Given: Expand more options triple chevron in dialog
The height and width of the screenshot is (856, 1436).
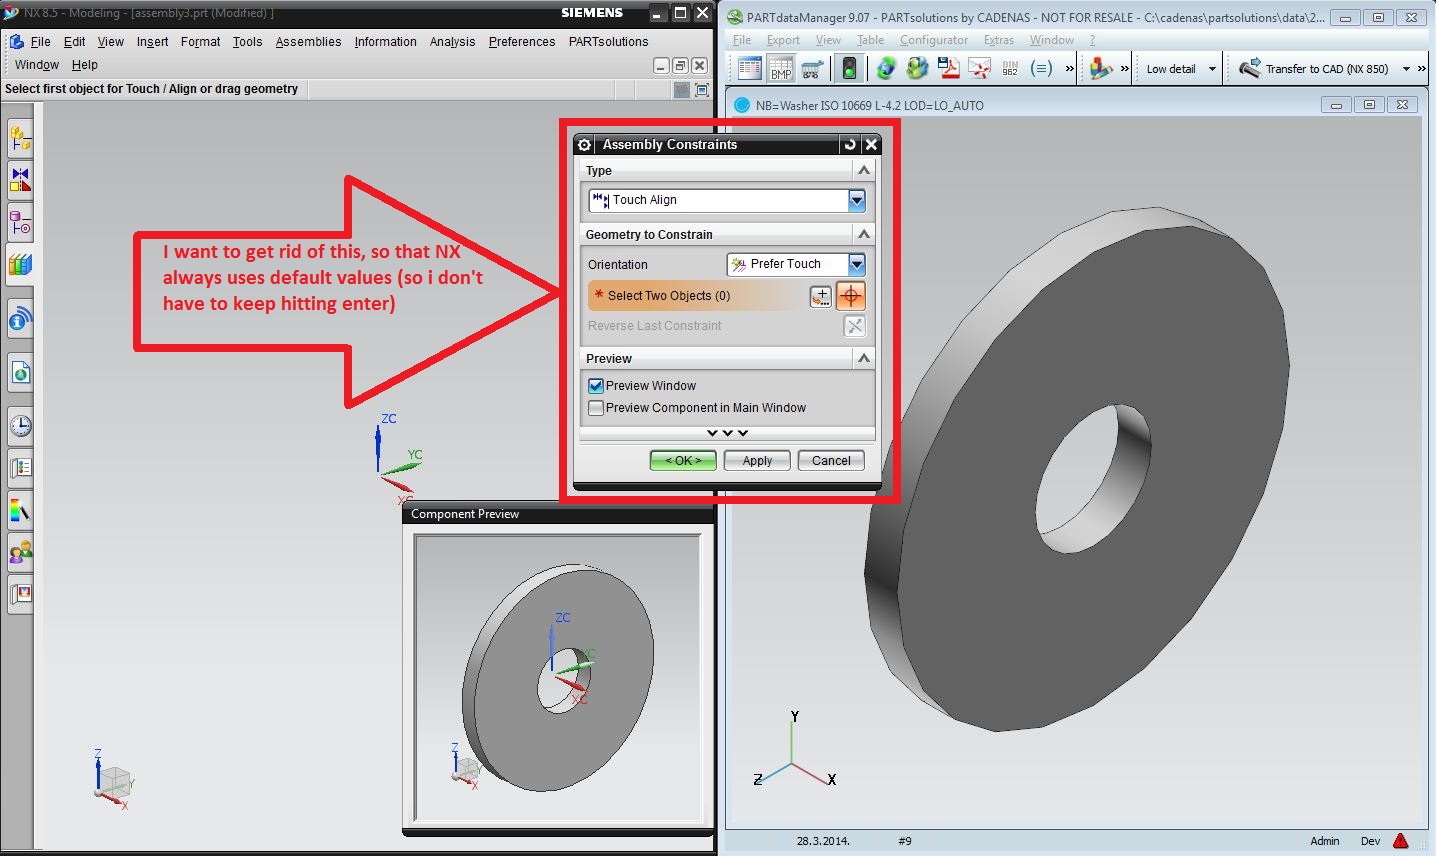Looking at the screenshot, I should (x=727, y=433).
